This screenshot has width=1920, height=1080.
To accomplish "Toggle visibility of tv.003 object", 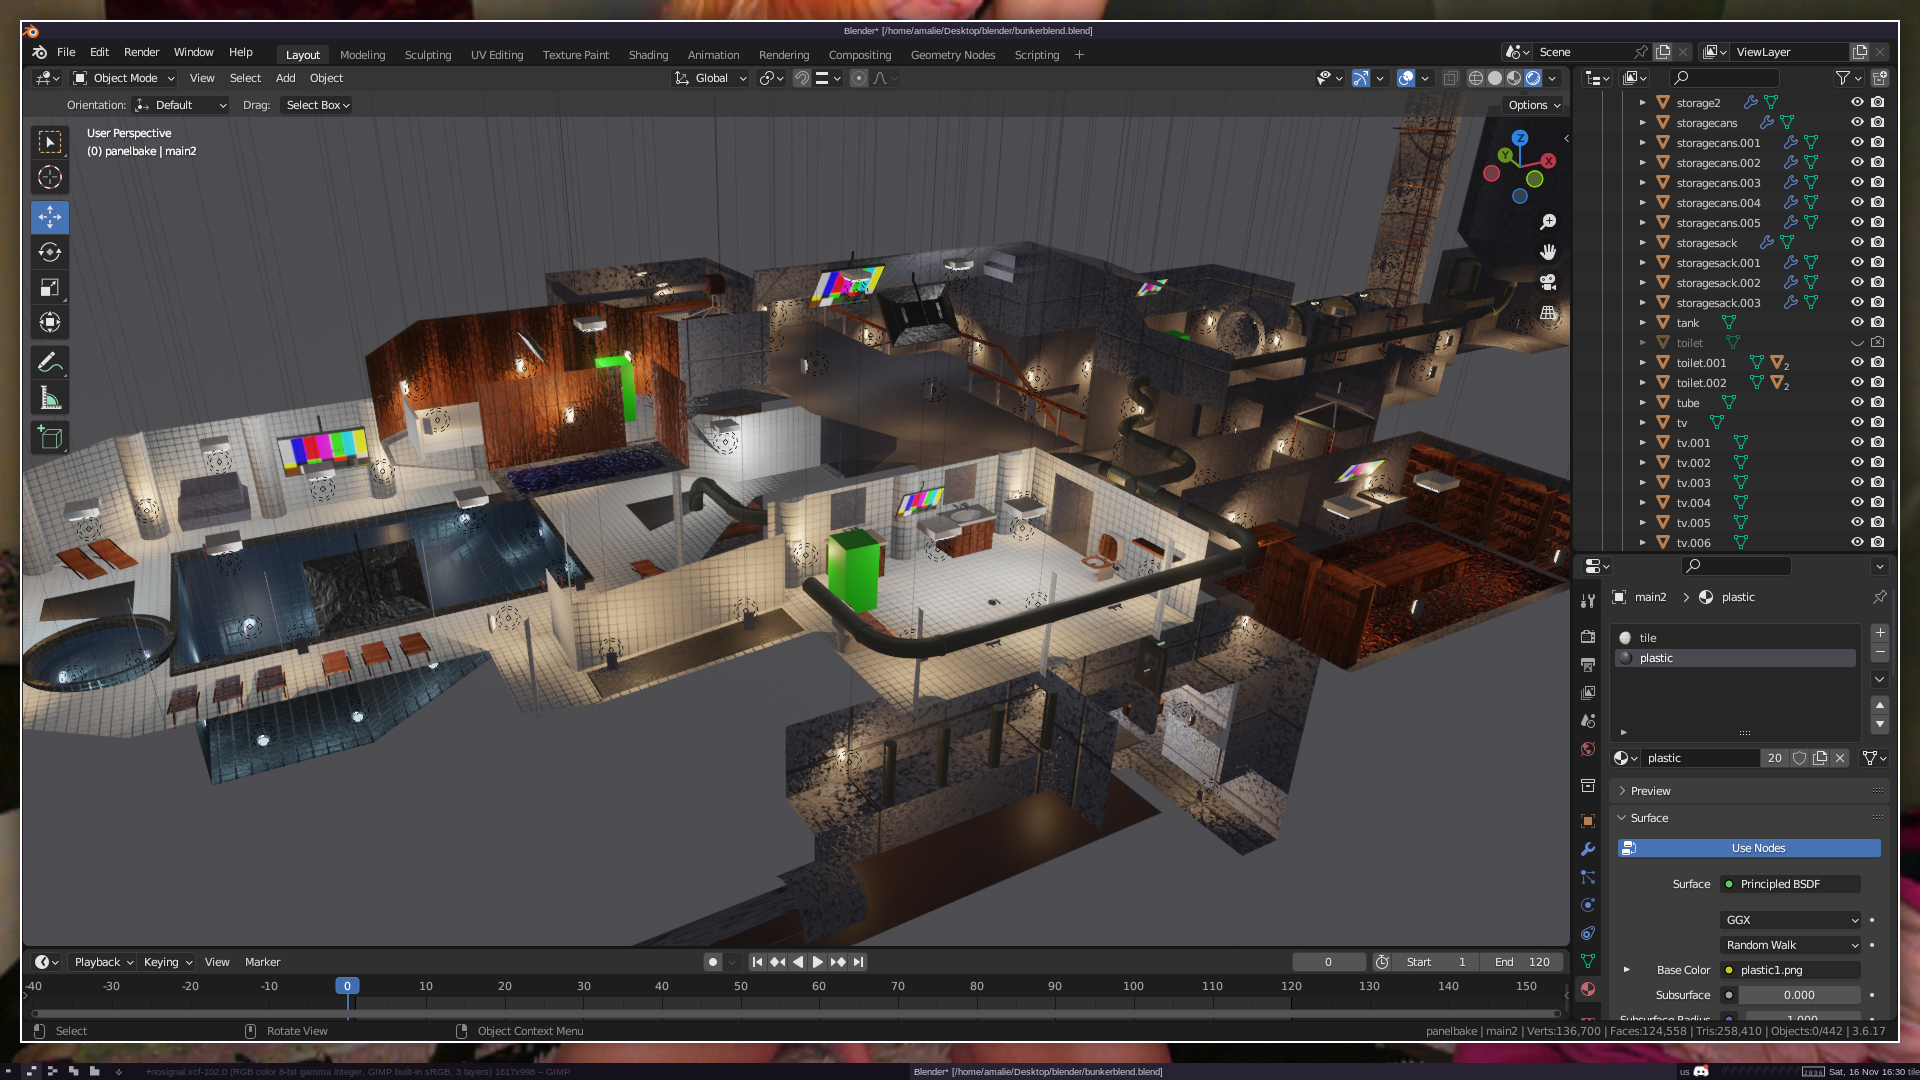I will pos(1856,482).
